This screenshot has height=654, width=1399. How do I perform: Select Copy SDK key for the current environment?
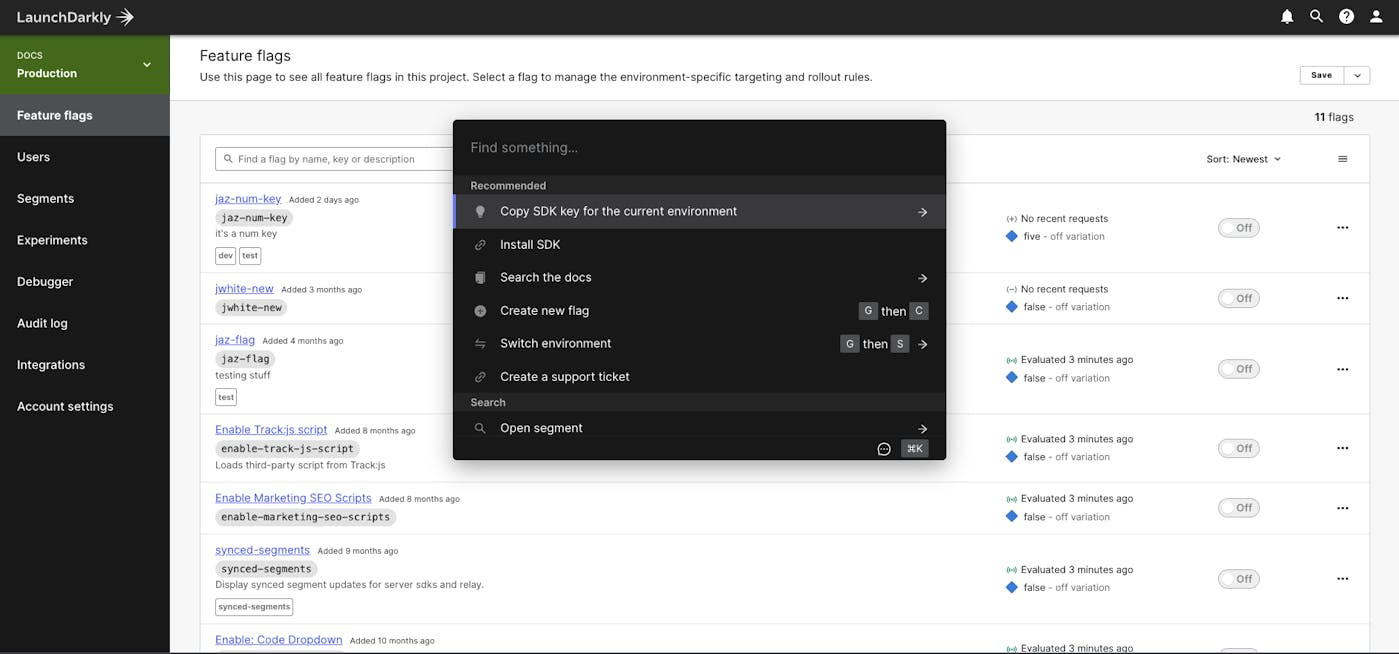click(699, 212)
